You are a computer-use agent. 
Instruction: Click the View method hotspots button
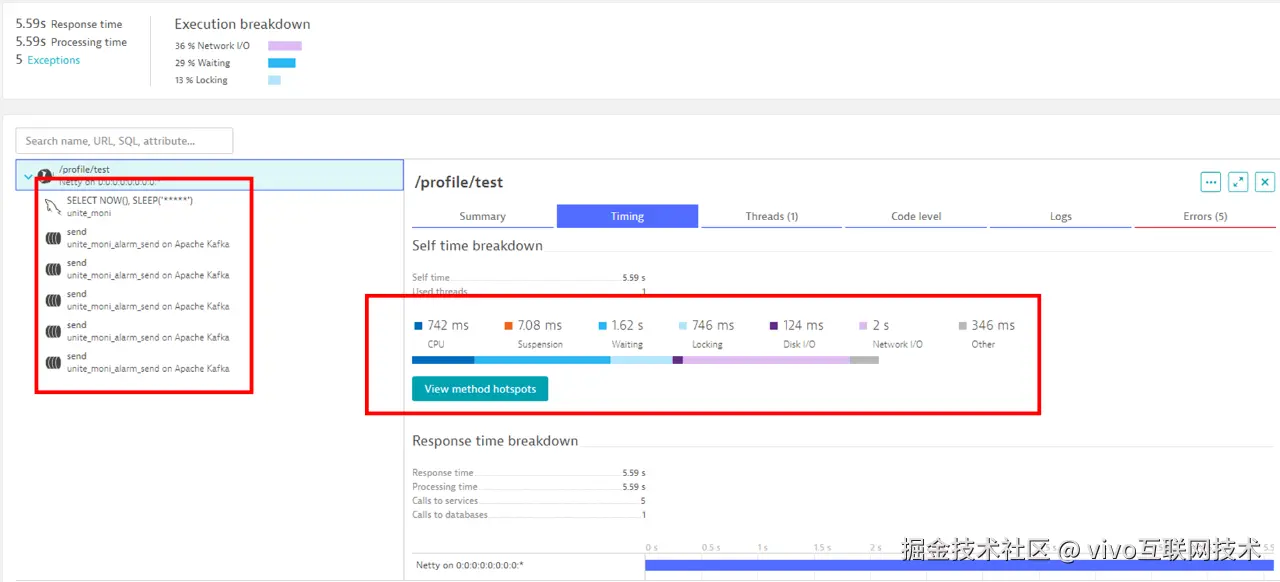(480, 389)
